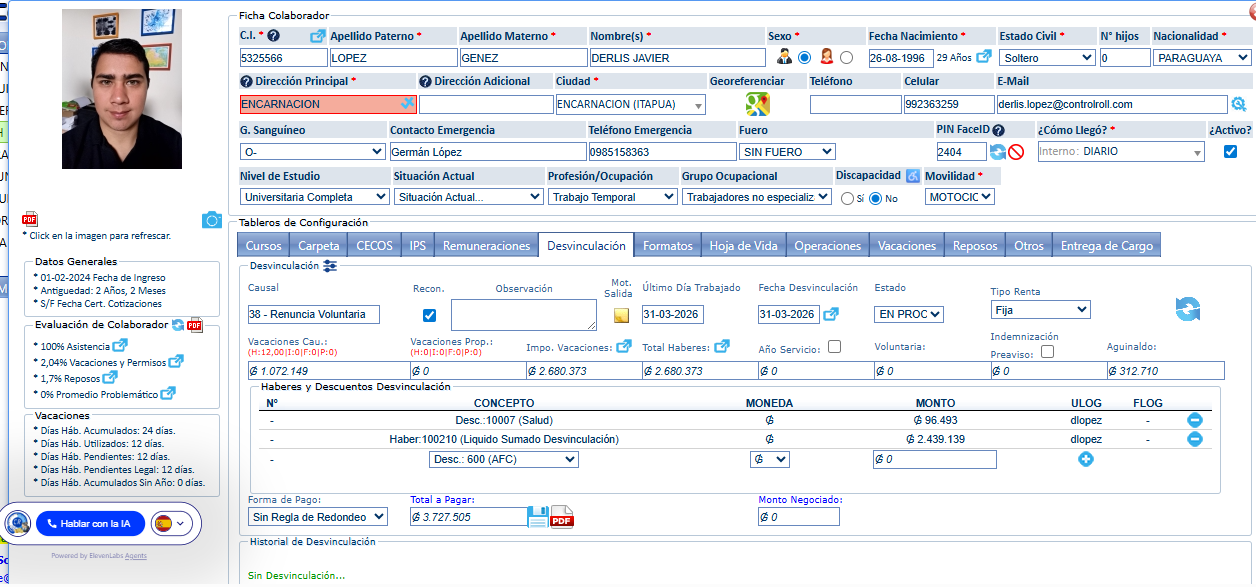Toggle the ¿Activo? checkbox

point(1230,152)
